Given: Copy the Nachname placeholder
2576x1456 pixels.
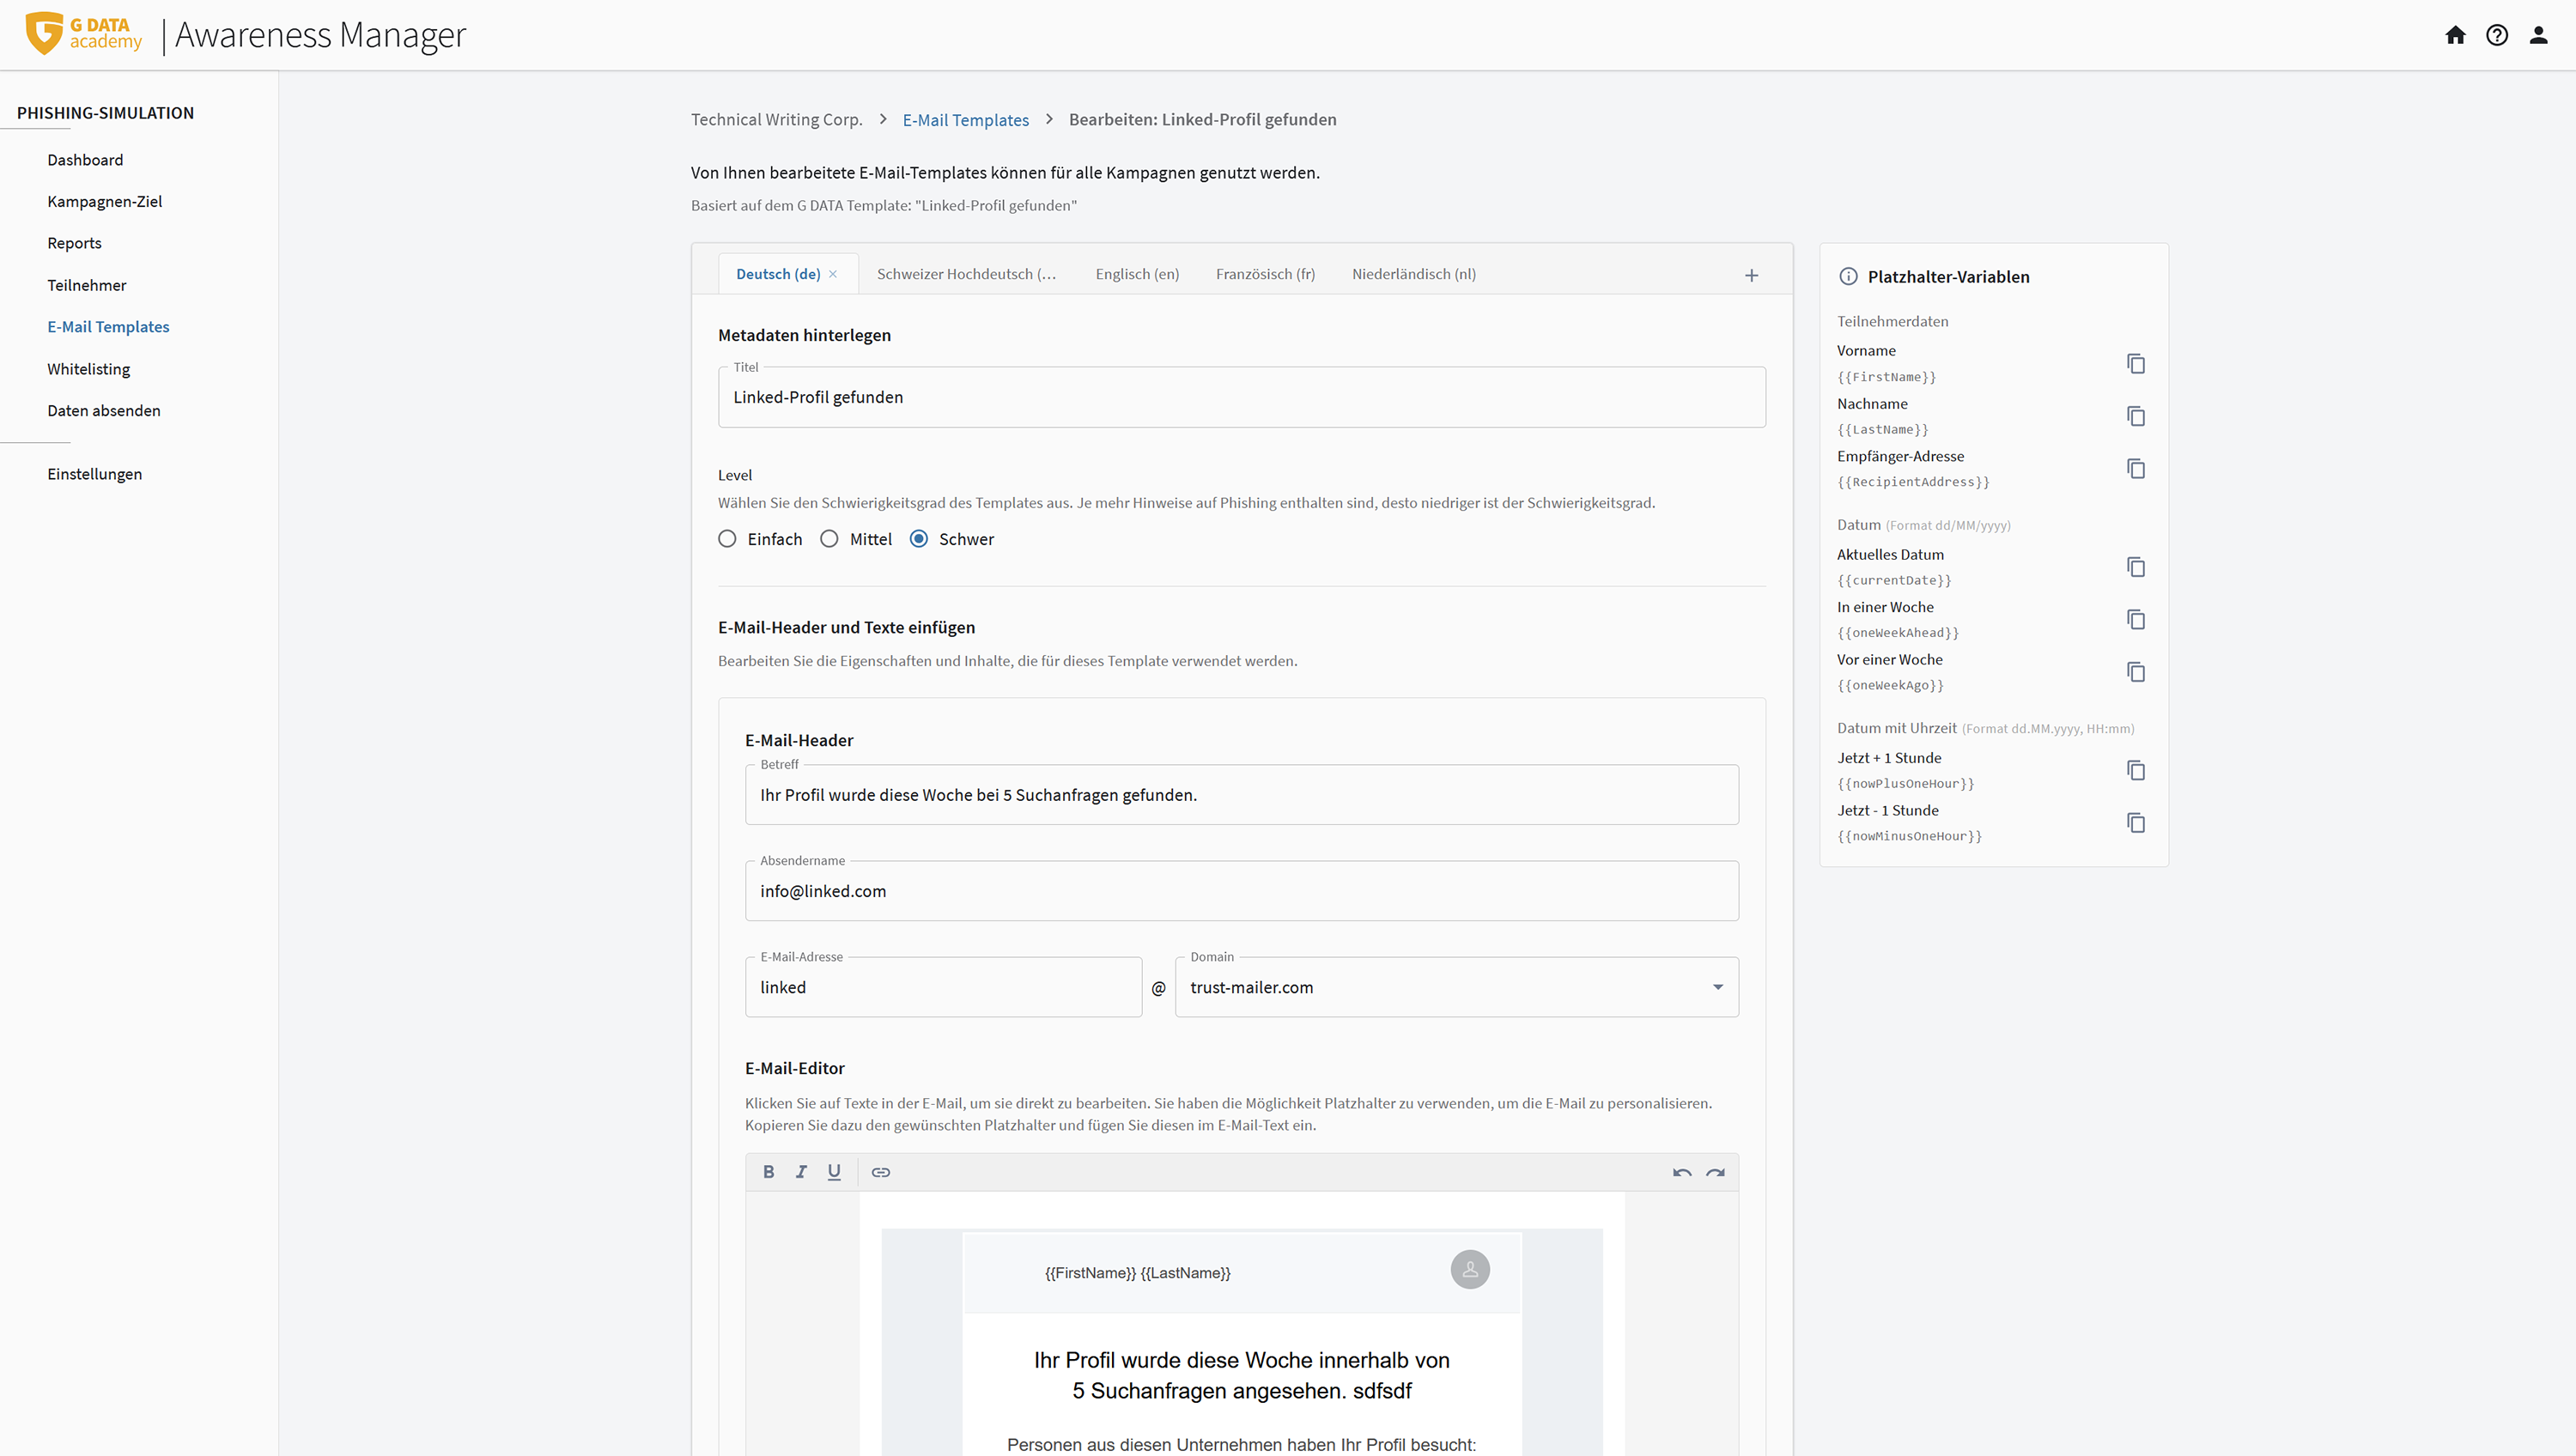Looking at the screenshot, I should [x=2136, y=416].
